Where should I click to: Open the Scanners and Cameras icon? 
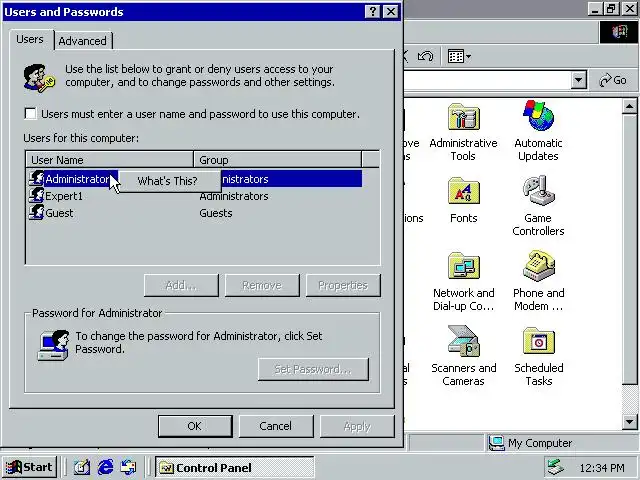pyautogui.click(x=464, y=340)
